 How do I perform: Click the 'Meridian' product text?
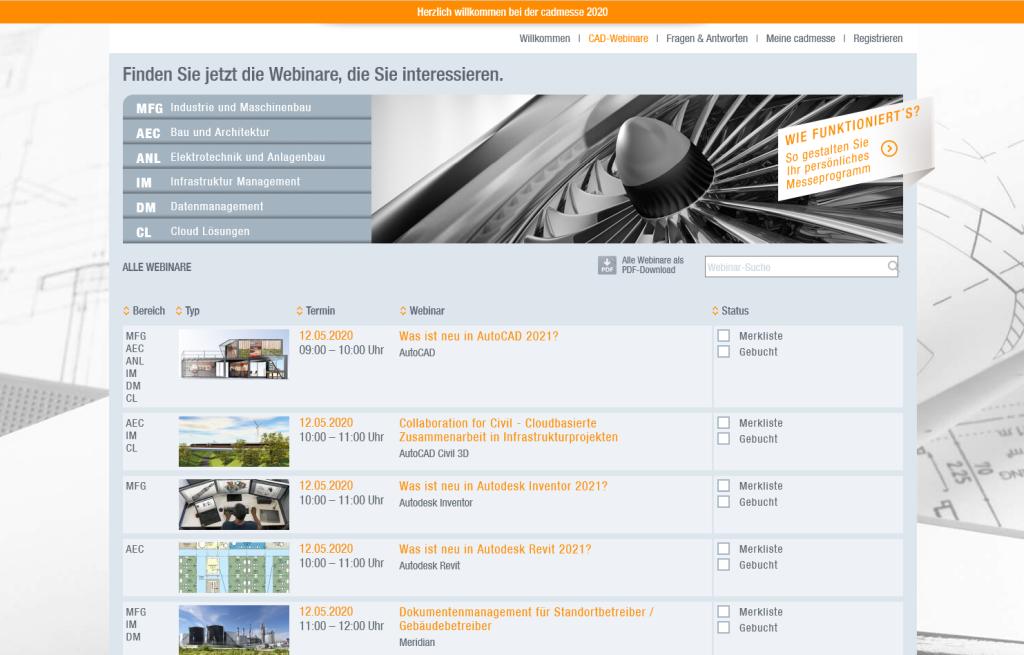pos(417,643)
